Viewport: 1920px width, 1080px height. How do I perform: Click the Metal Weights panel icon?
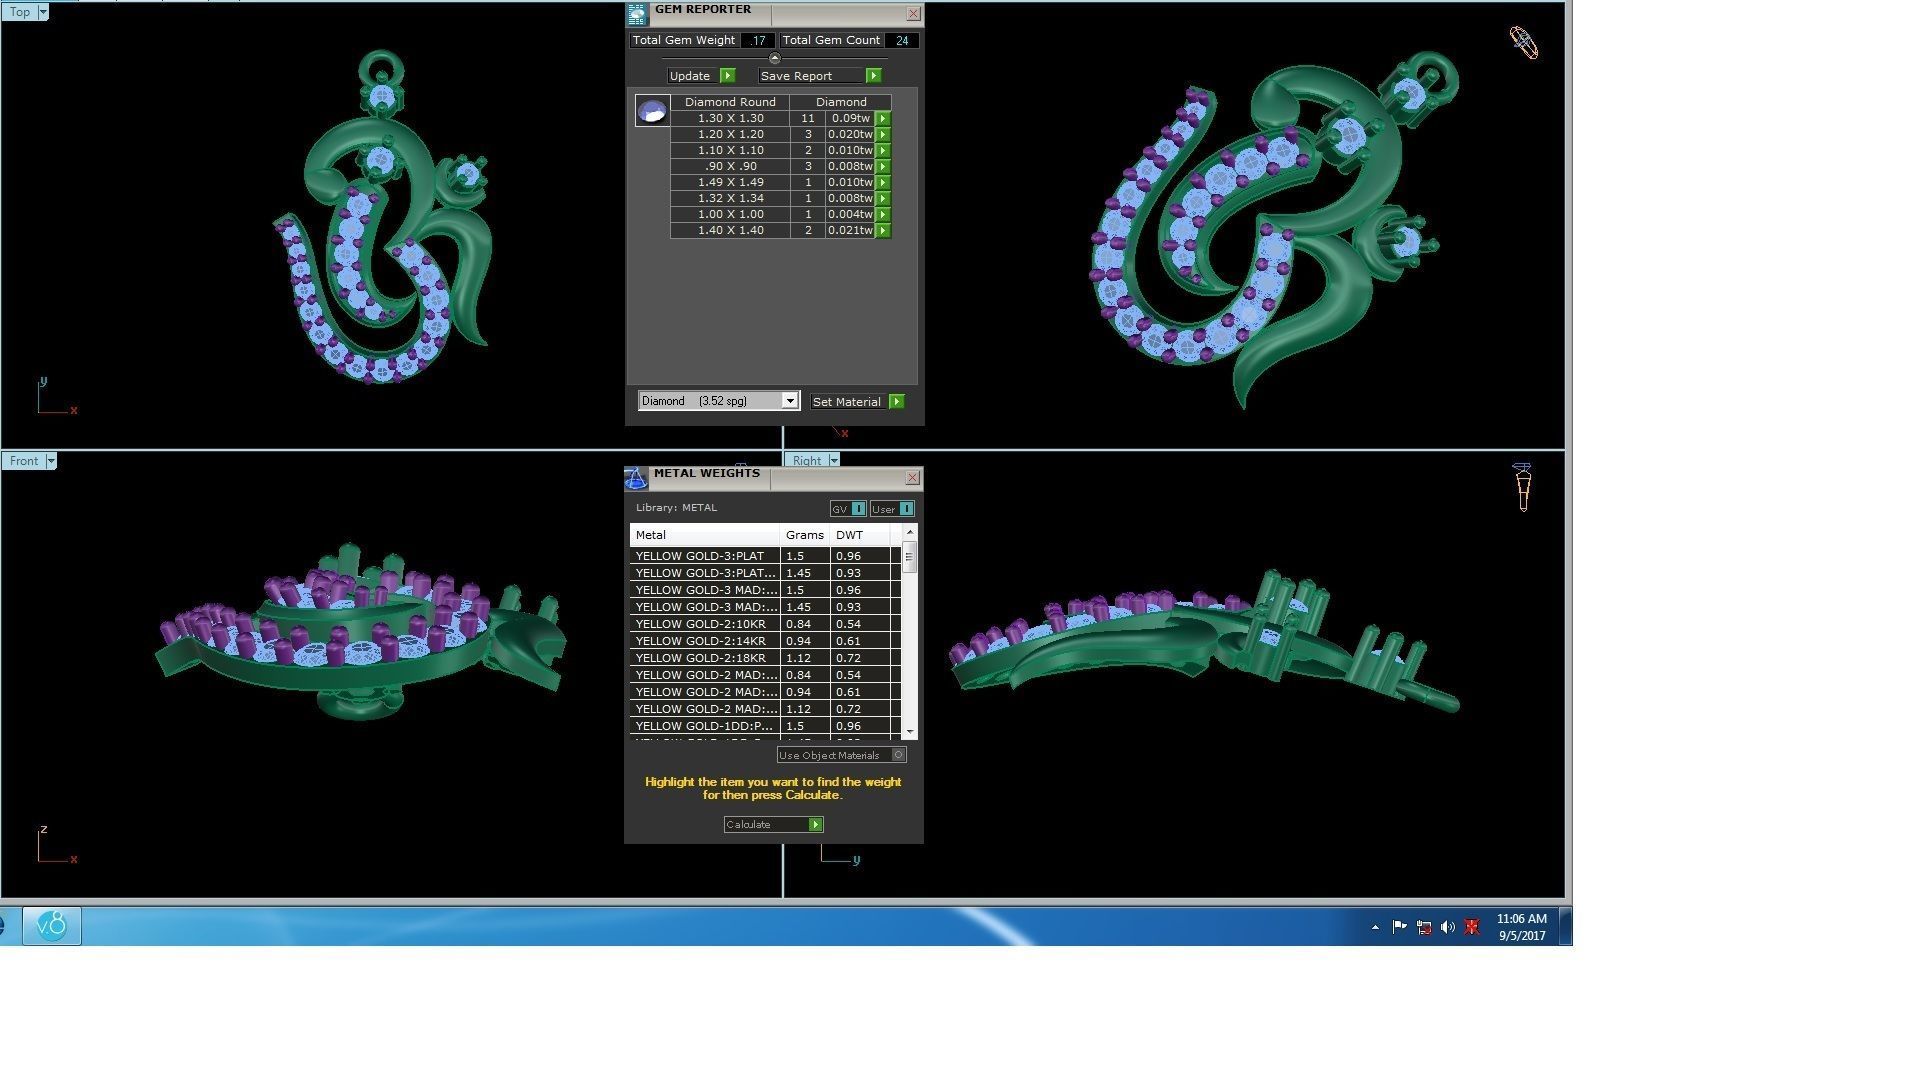click(x=636, y=478)
